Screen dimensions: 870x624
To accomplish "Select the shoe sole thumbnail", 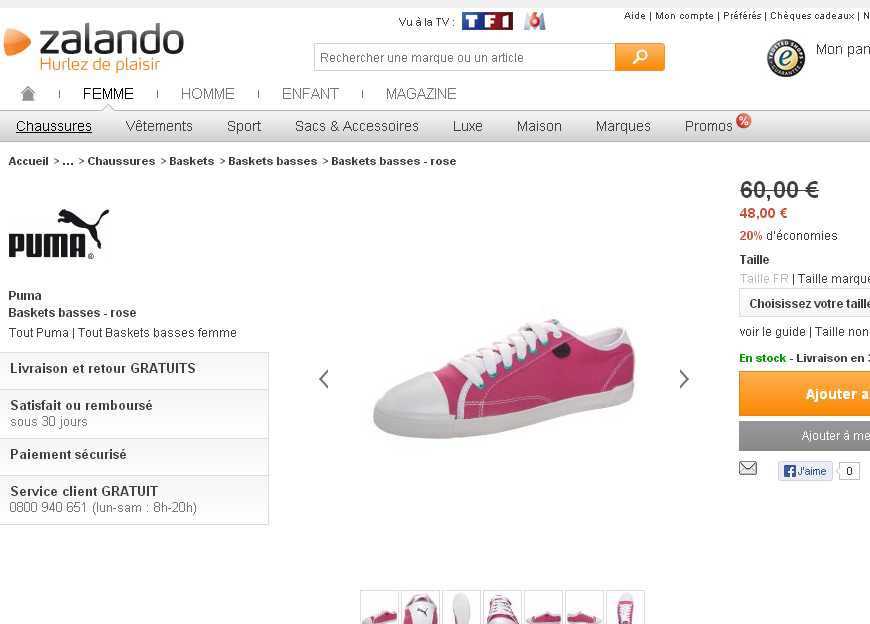I will pos(461,607).
